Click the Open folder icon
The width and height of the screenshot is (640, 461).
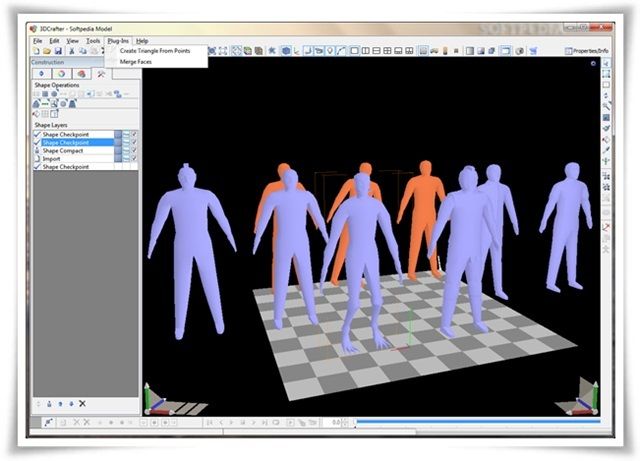pyautogui.click(x=47, y=51)
